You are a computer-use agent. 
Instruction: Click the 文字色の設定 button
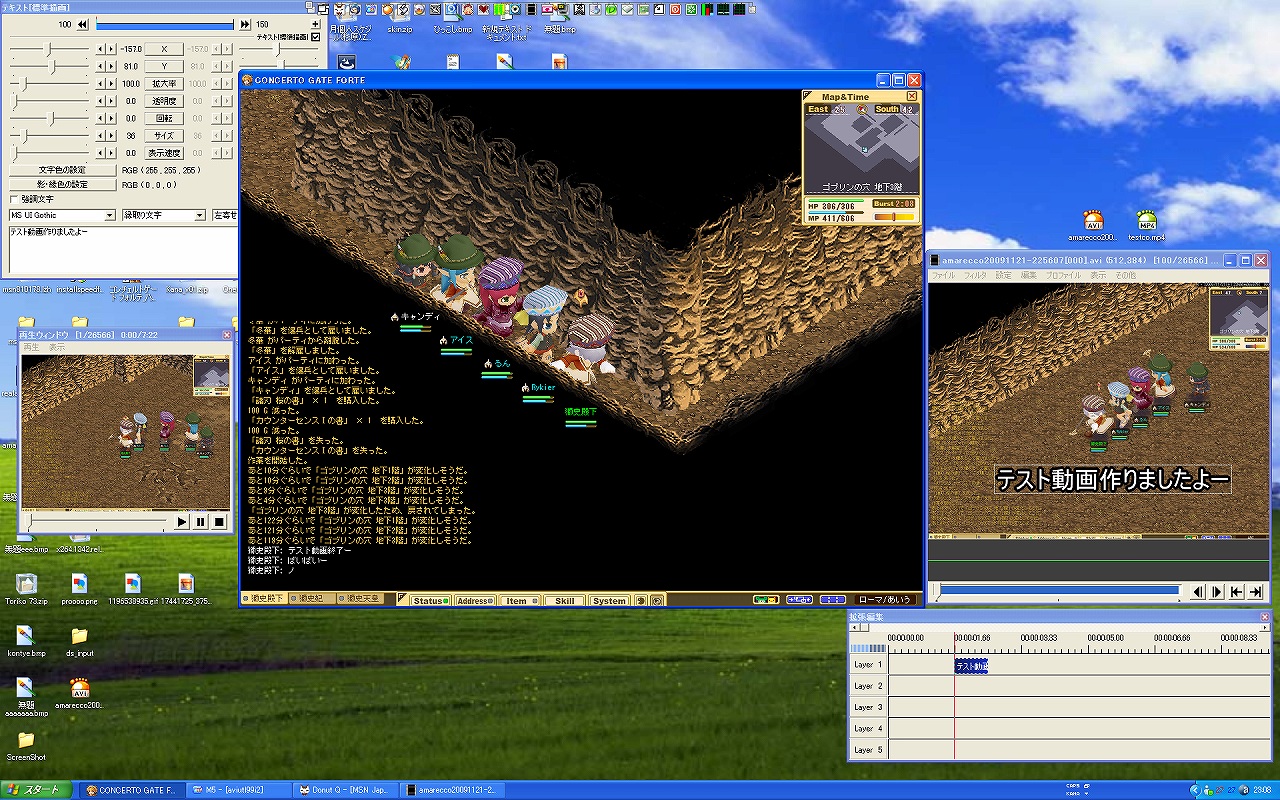(x=62, y=170)
